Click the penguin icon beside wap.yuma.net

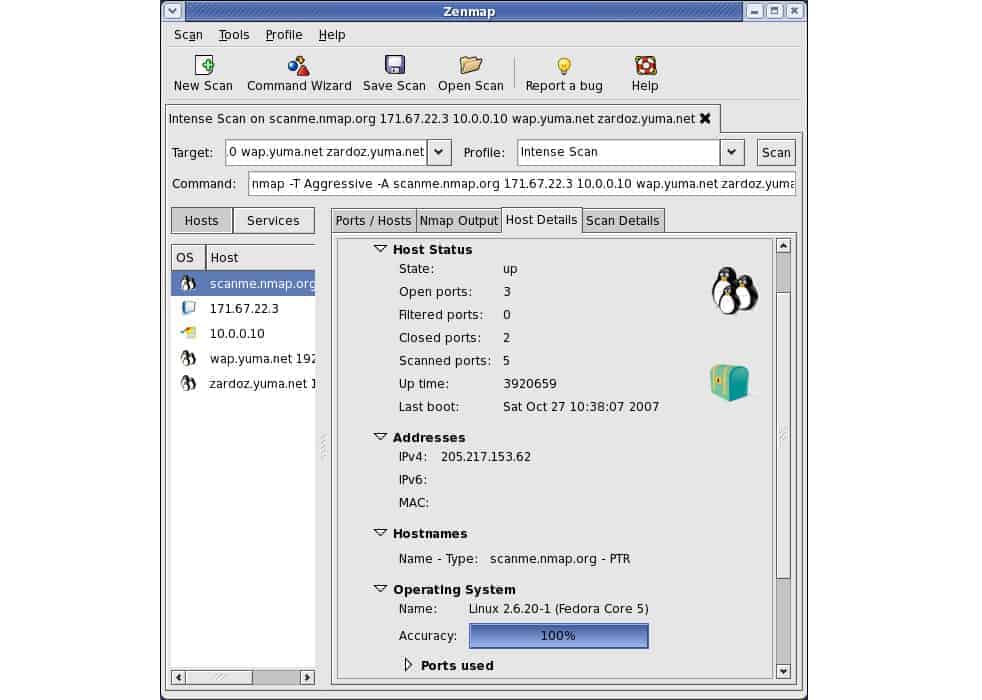188,358
